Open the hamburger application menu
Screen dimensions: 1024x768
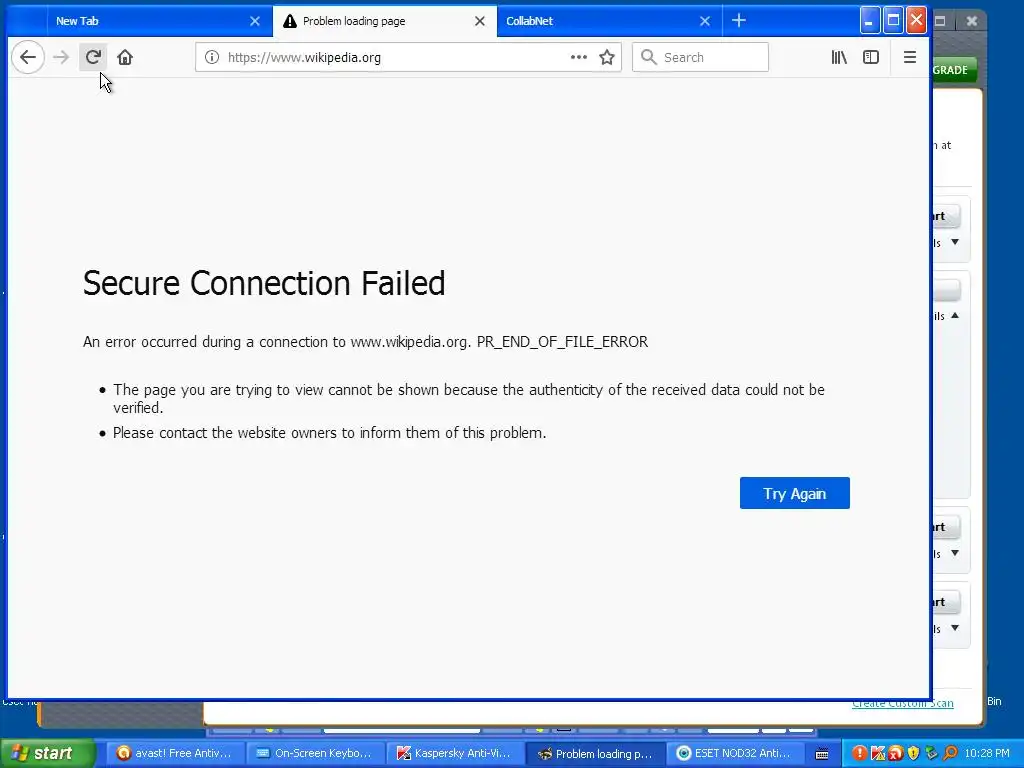click(910, 57)
